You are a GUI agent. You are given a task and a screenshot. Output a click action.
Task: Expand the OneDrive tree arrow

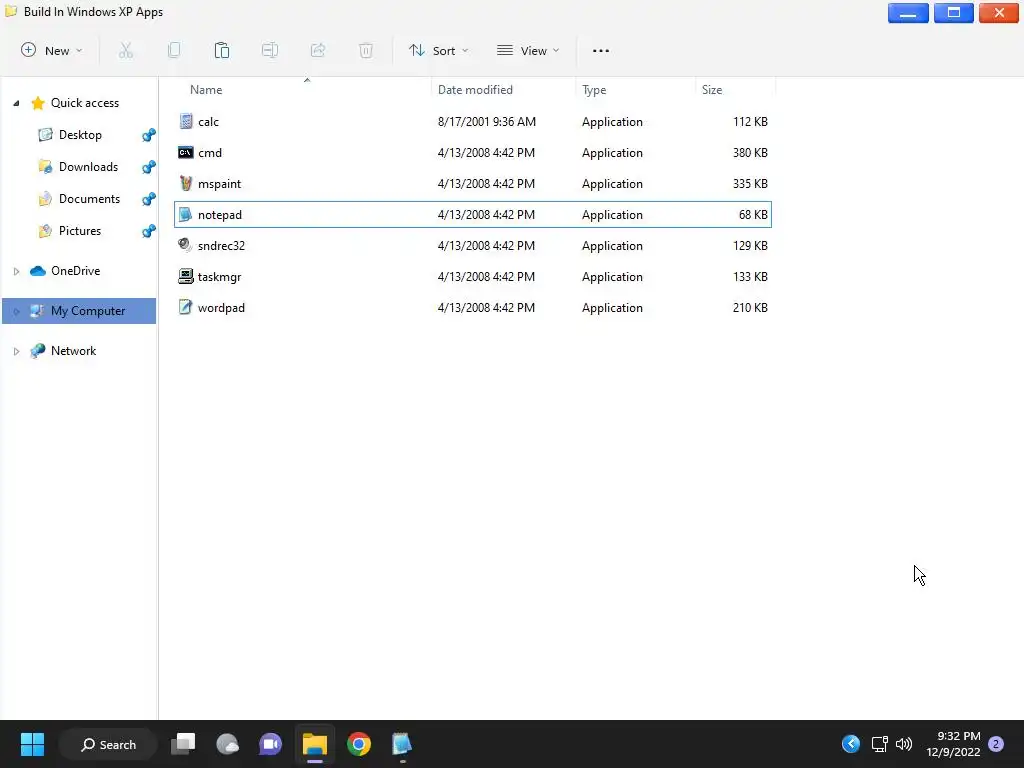(x=16, y=271)
